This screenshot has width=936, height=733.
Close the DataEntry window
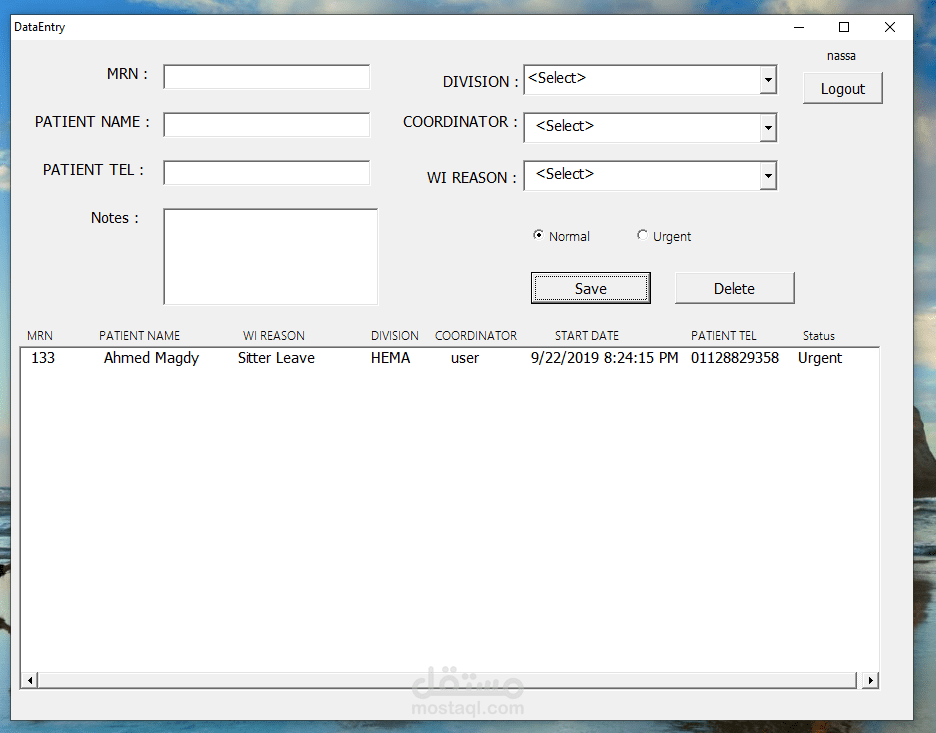click(x=889, y=27)
